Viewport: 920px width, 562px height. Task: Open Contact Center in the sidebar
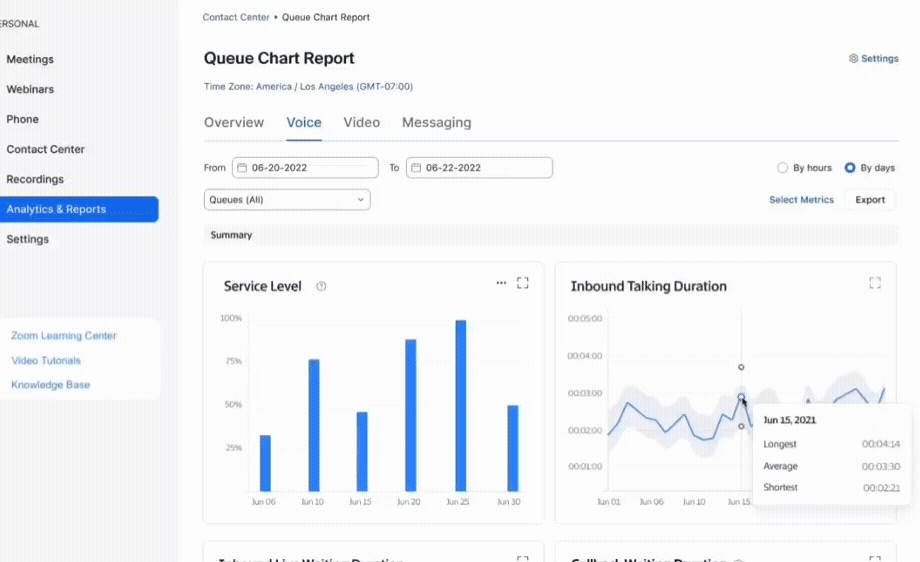[45, 149]
